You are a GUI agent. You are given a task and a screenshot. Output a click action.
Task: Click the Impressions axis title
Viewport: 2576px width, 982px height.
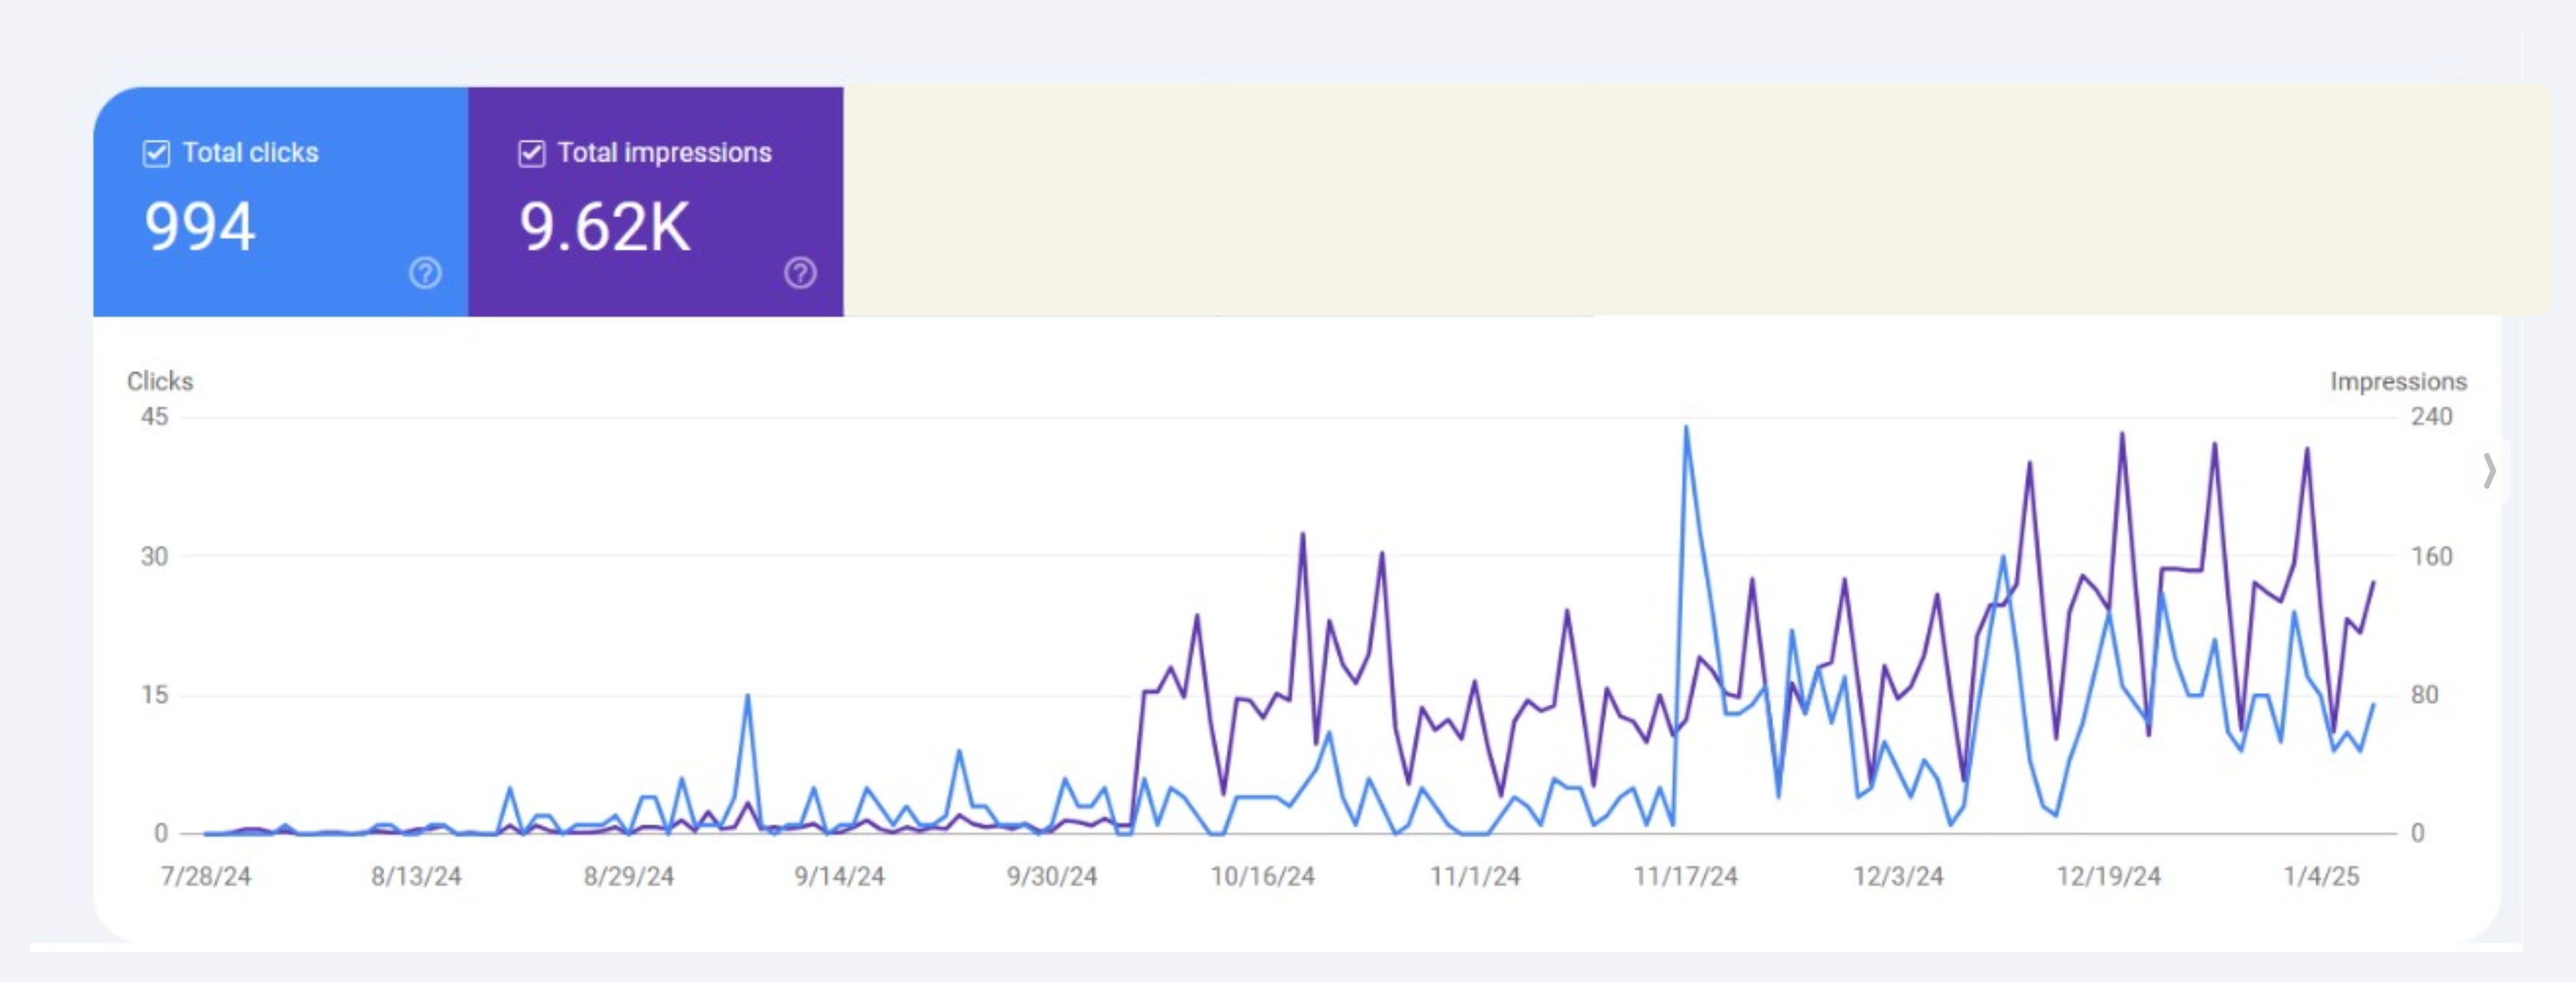point(2398,381)
